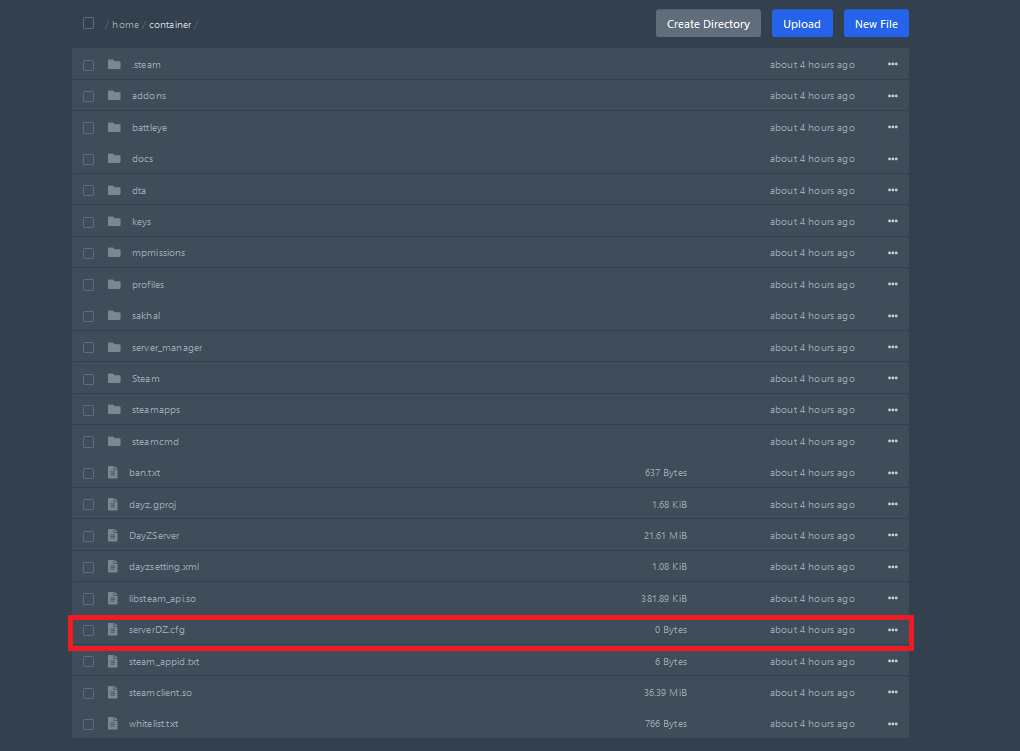The height and width of the screenshot is (751, 1020).
Task: Open the profiles folder name
Action: 148,285
